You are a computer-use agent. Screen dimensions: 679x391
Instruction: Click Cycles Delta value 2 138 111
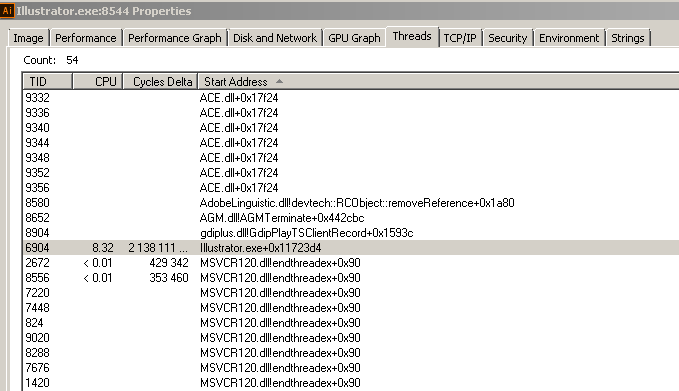158,248
